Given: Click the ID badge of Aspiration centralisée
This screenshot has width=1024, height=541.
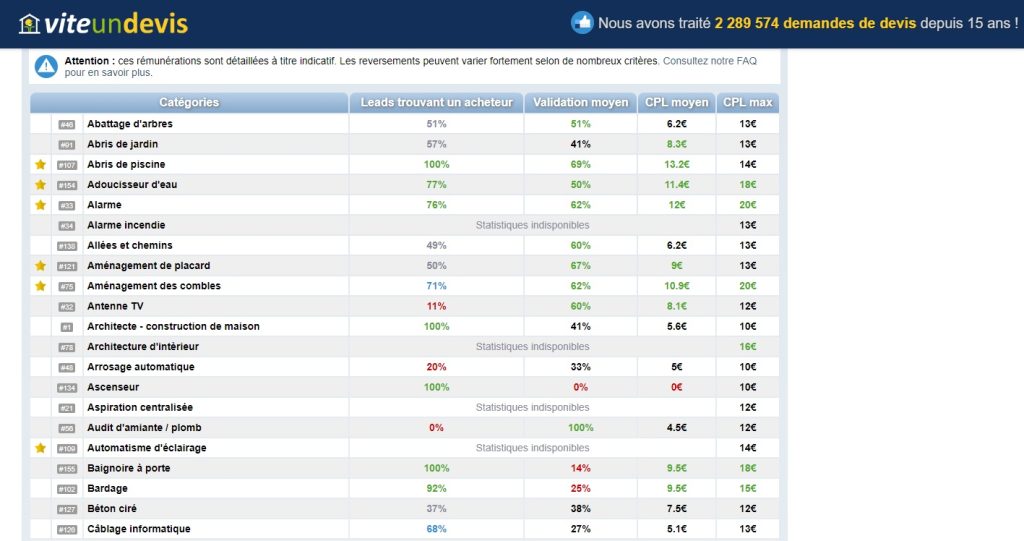Looking at the screenshot, I should 67,408.
